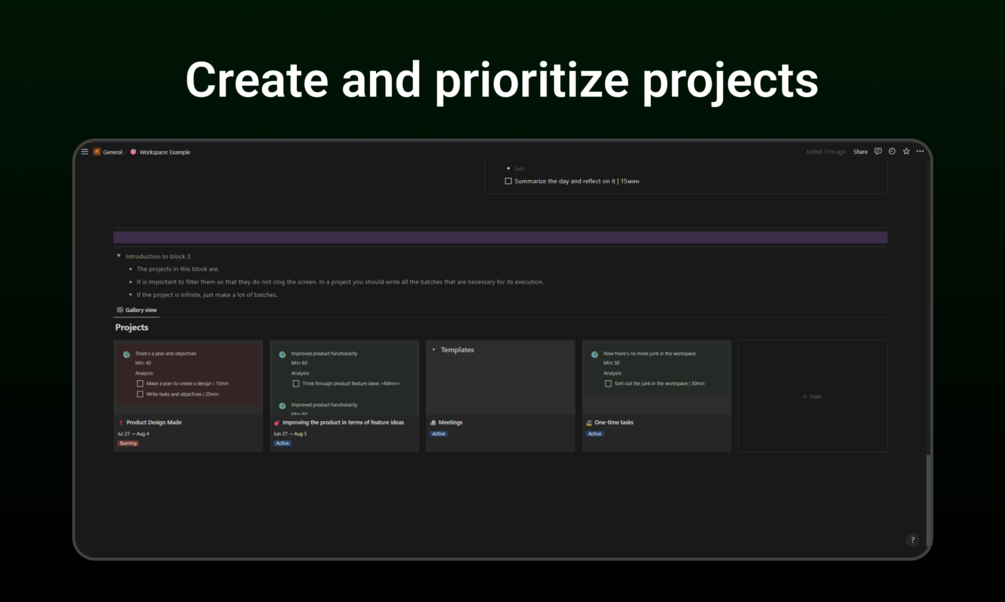This screenshot has height=602, width=1005.
Task: Add a new project with + New
Action: coord(812,396)
